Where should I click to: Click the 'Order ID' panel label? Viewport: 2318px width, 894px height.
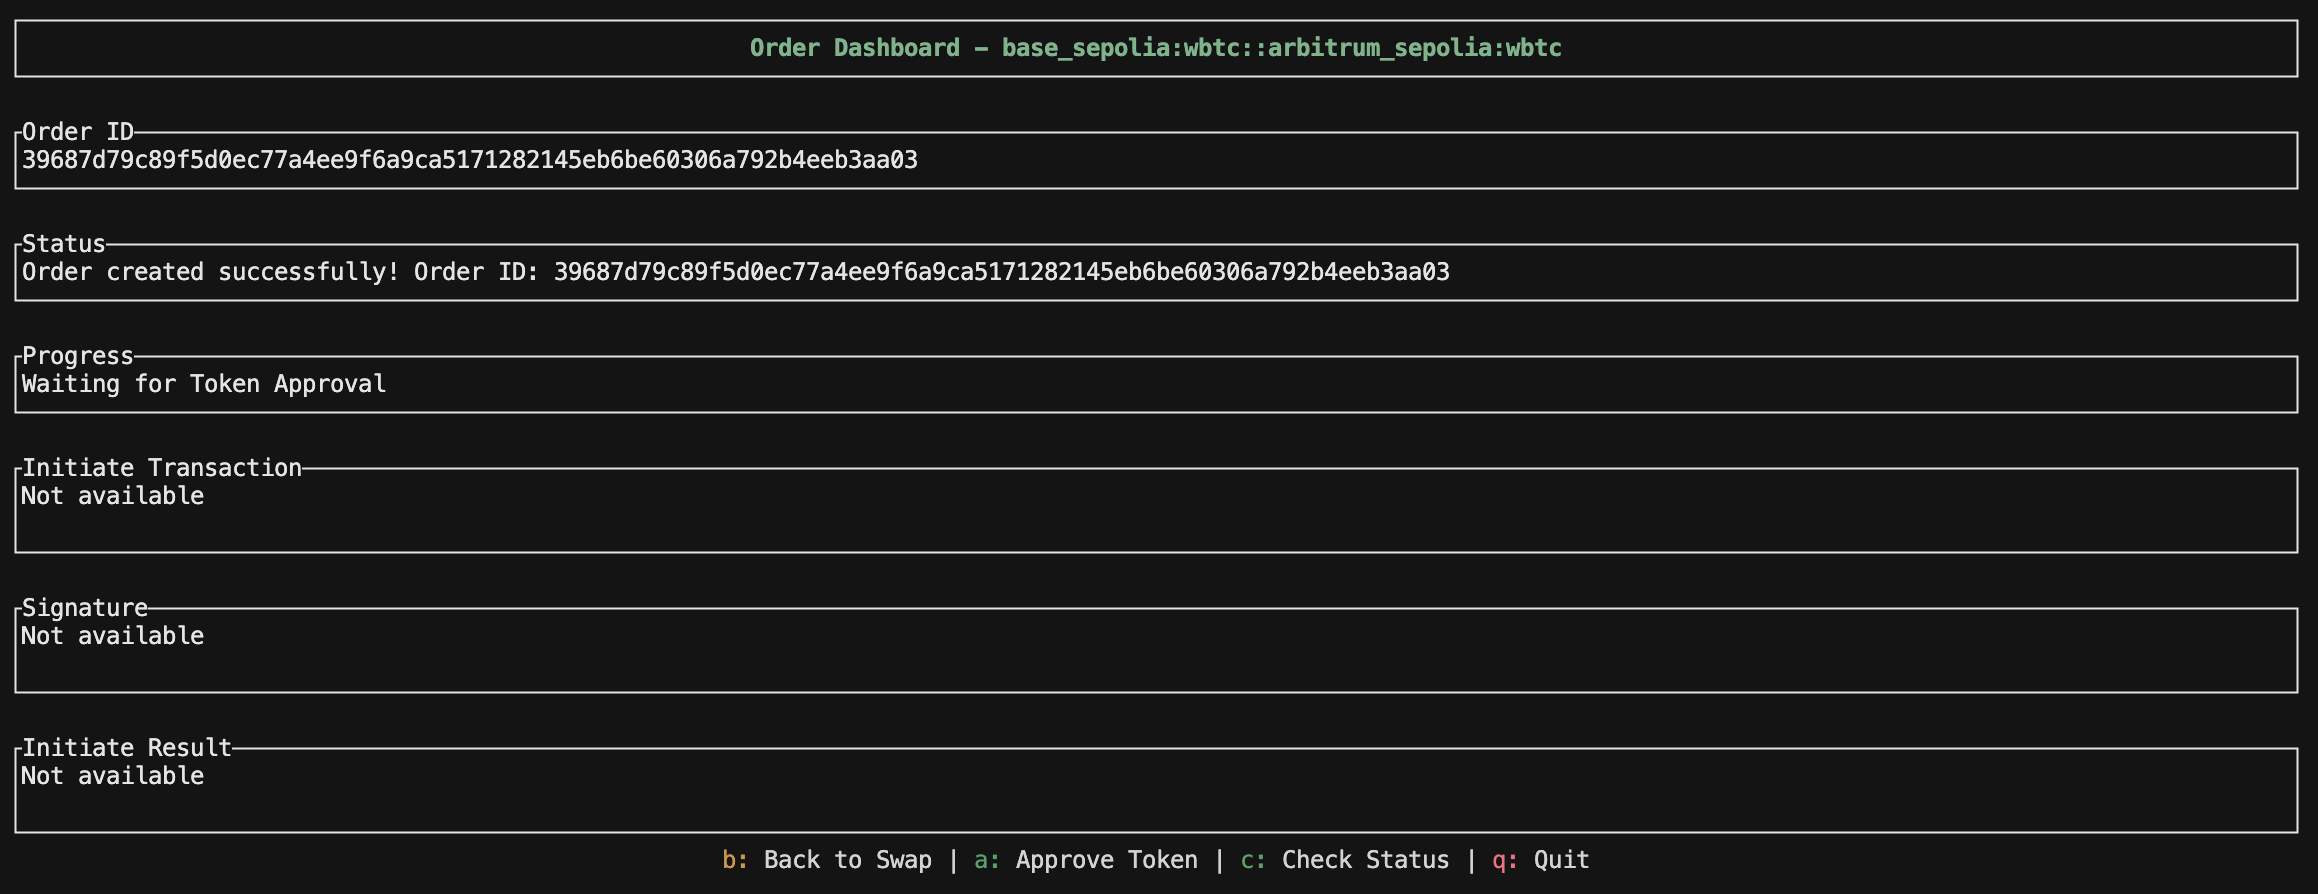(78, 132)
